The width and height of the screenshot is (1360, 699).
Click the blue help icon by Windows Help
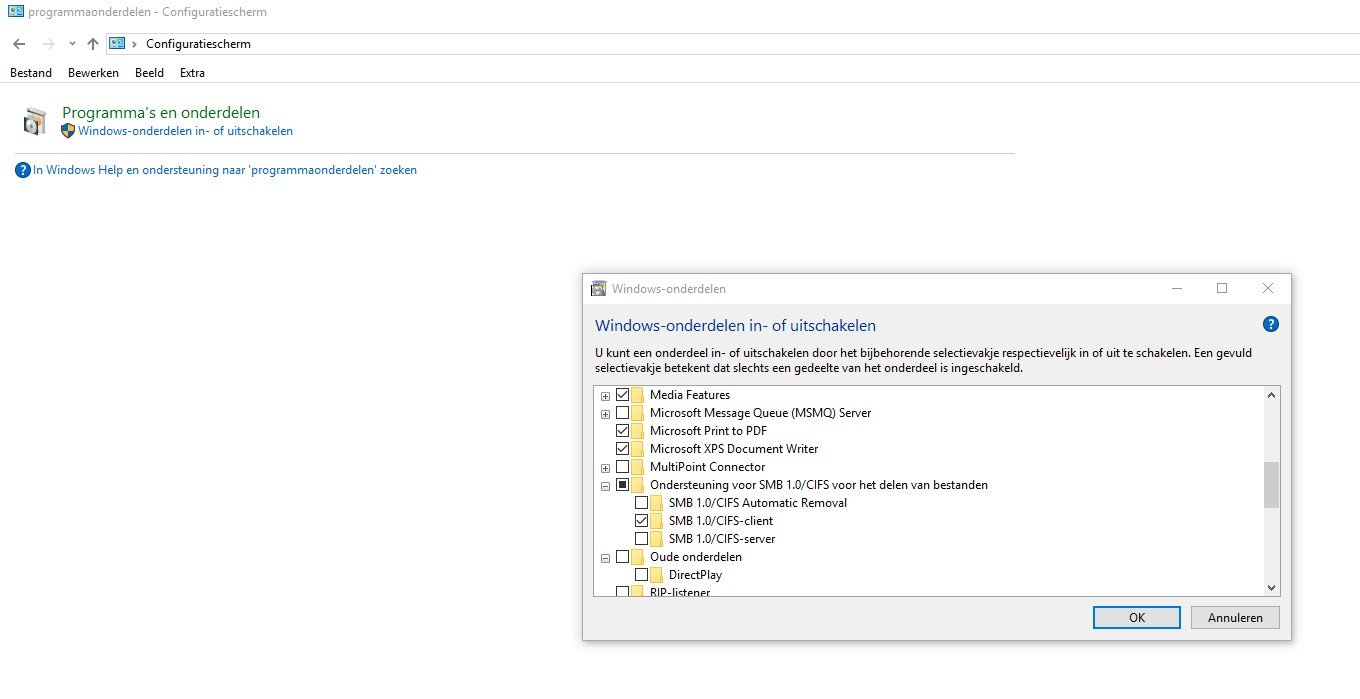23,170
